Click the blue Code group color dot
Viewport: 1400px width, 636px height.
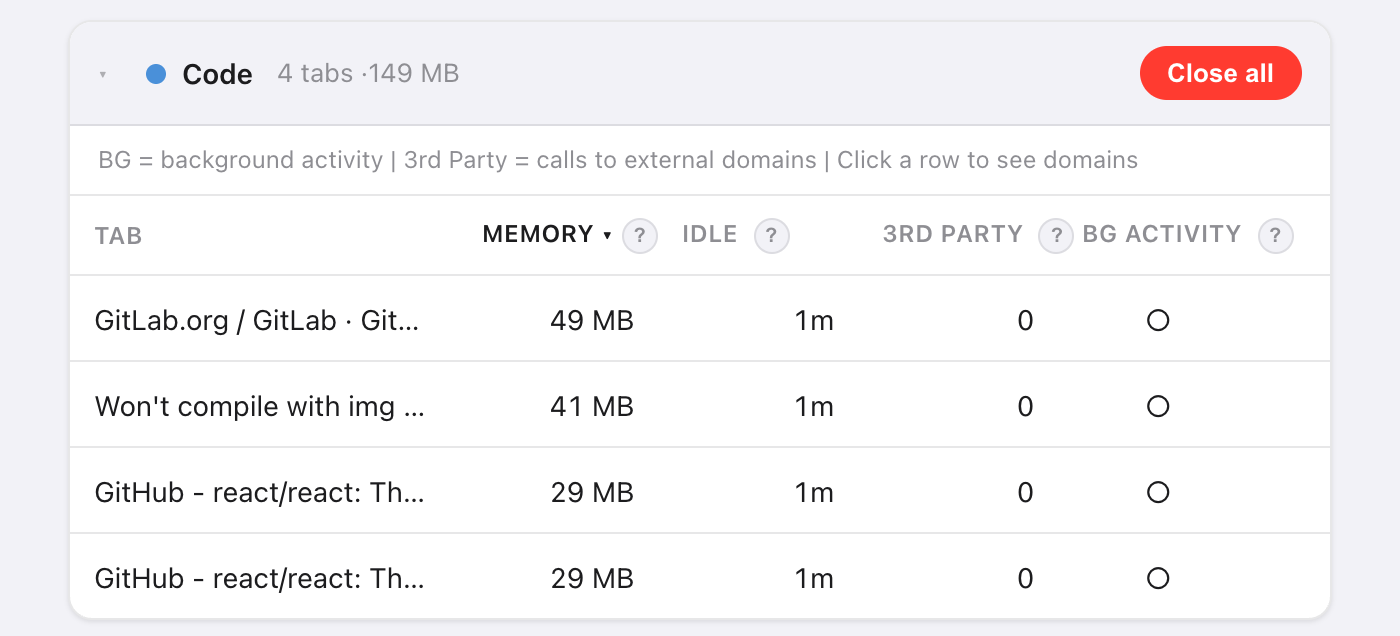pos(156,74)
